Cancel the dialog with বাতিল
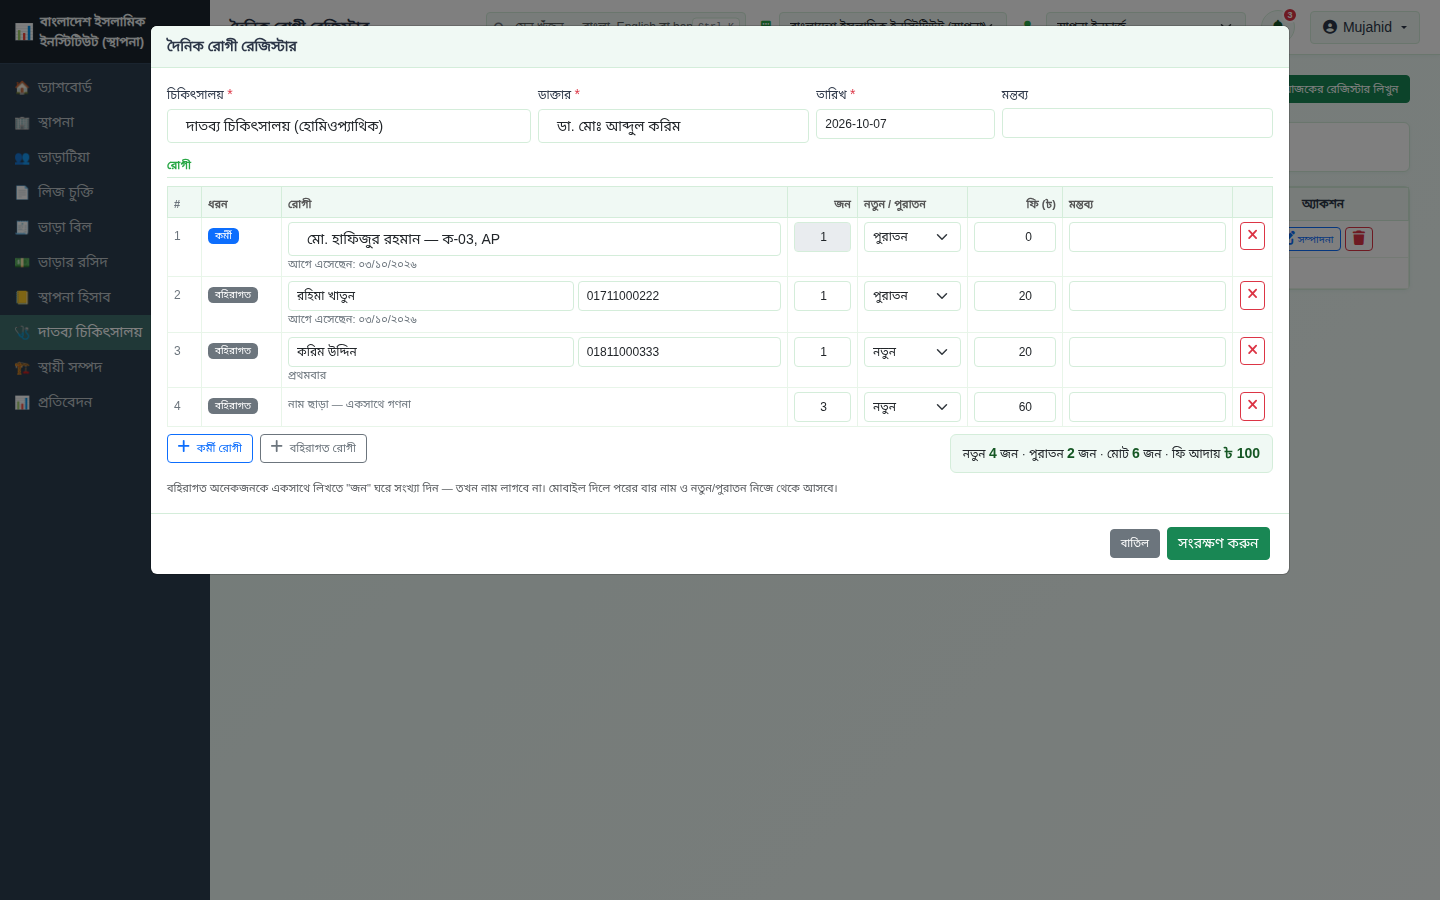1440x900 pixels. click(1135, 543)
